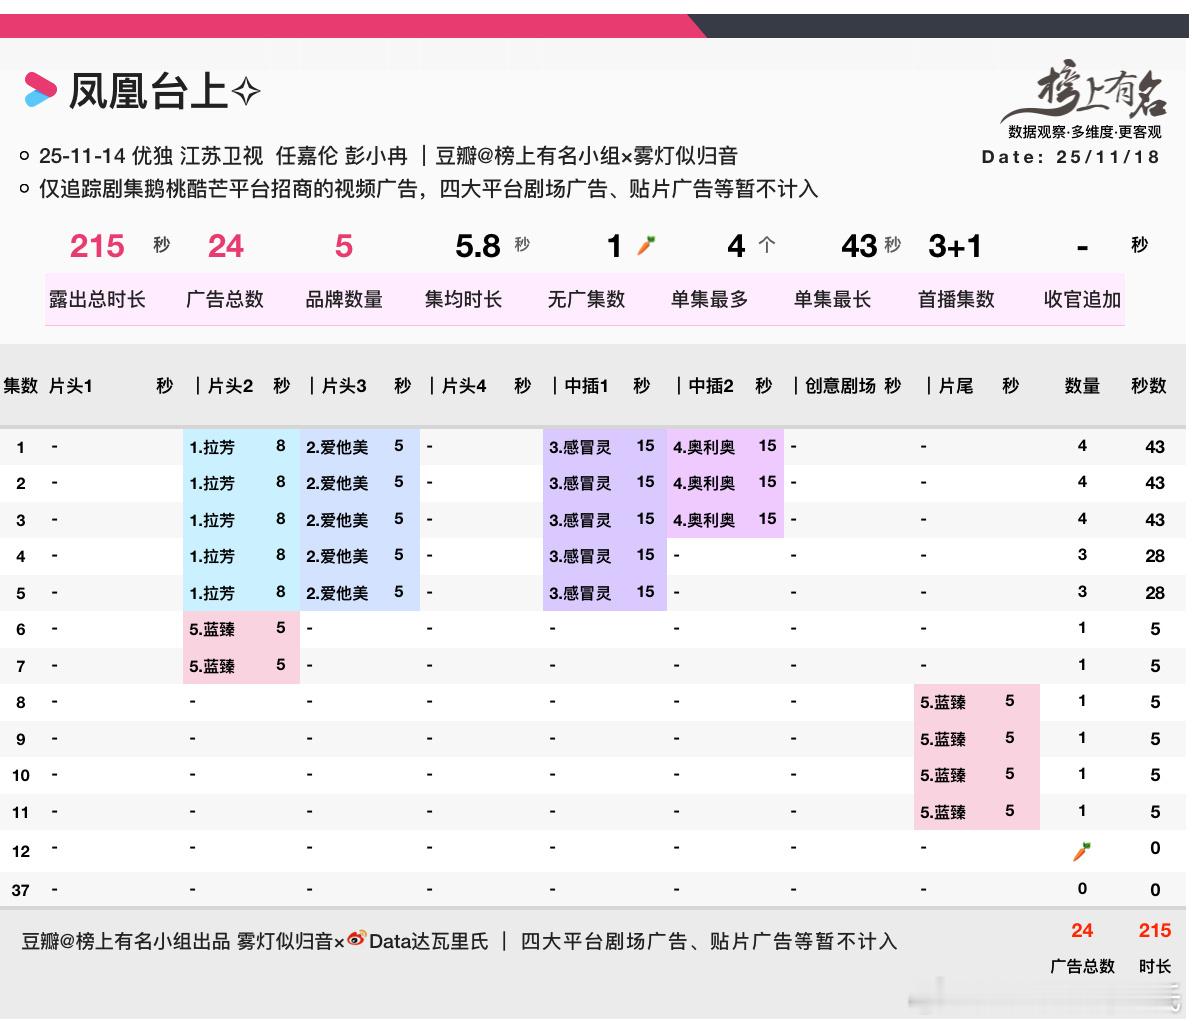Click the 片头3 column header
The image size is (1192, 1025).
pyautogui.click(x=344, y=386)
